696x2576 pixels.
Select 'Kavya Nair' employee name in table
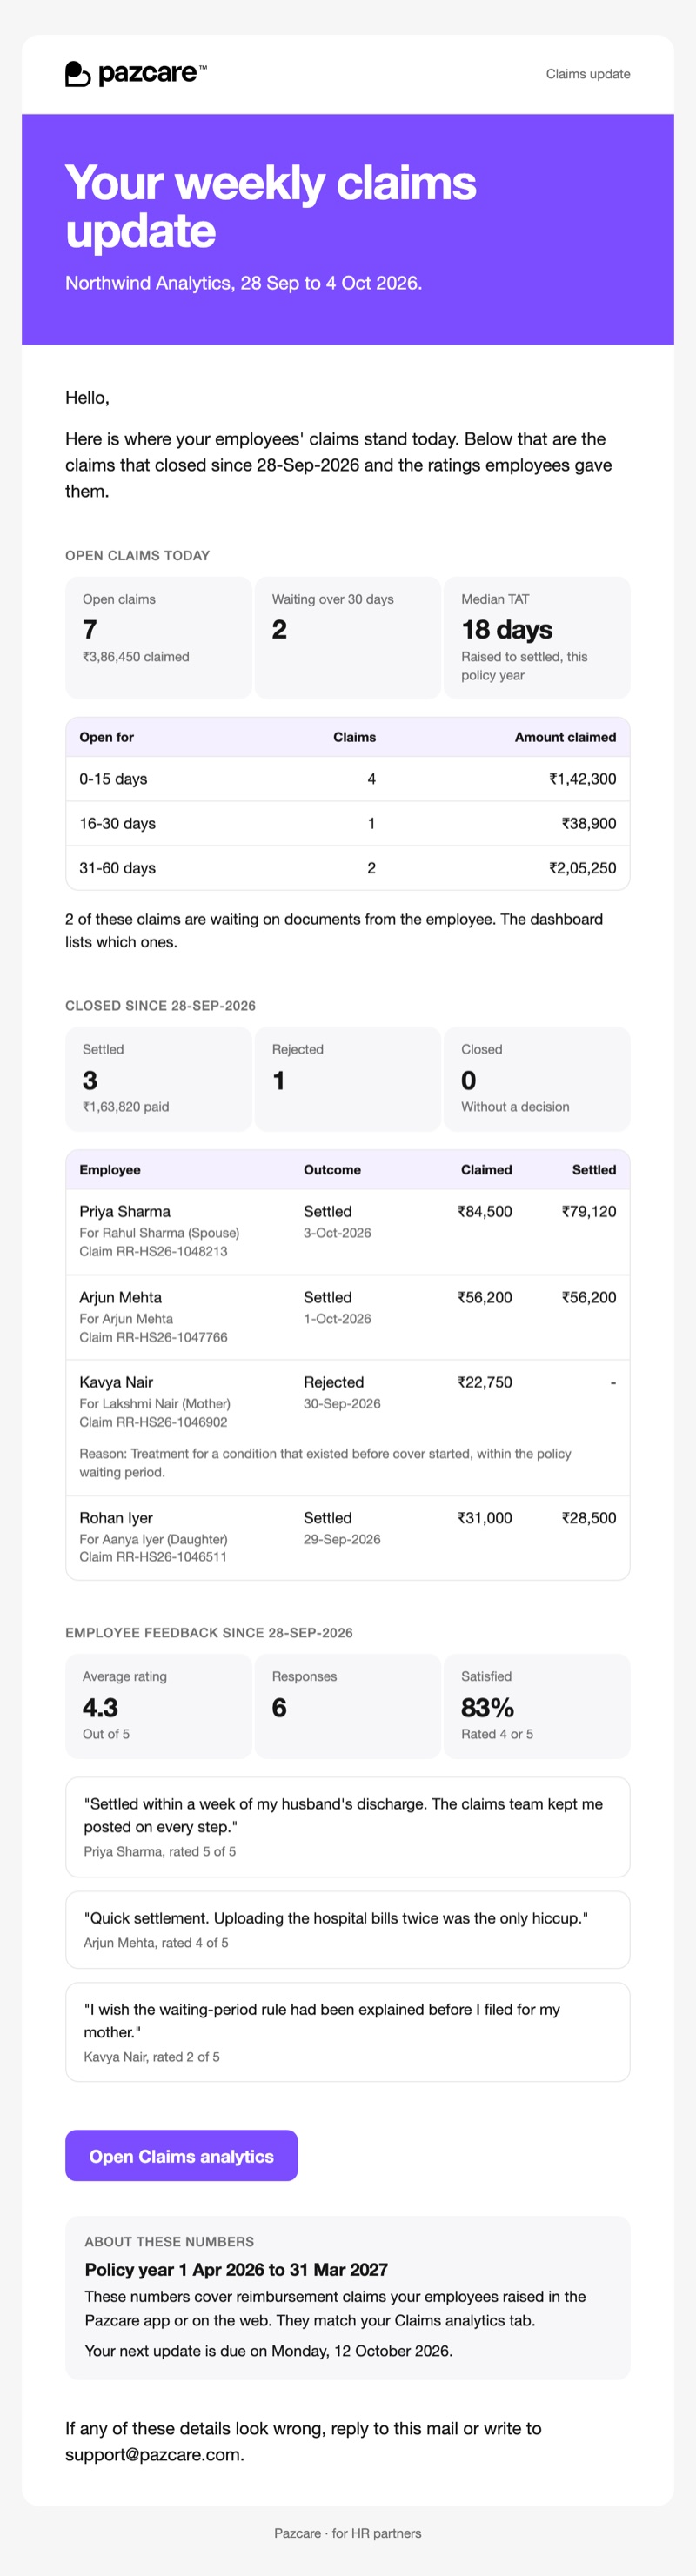116,1383
